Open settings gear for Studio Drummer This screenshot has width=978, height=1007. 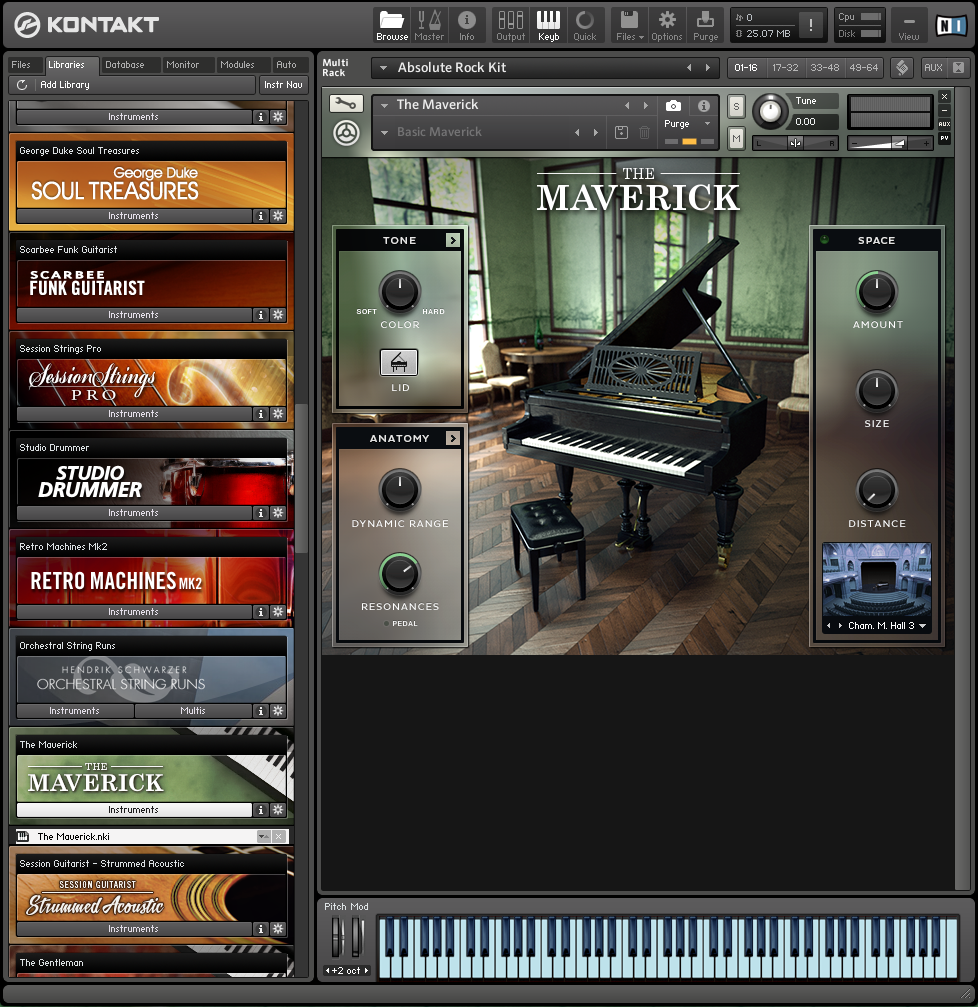(278, 512)
